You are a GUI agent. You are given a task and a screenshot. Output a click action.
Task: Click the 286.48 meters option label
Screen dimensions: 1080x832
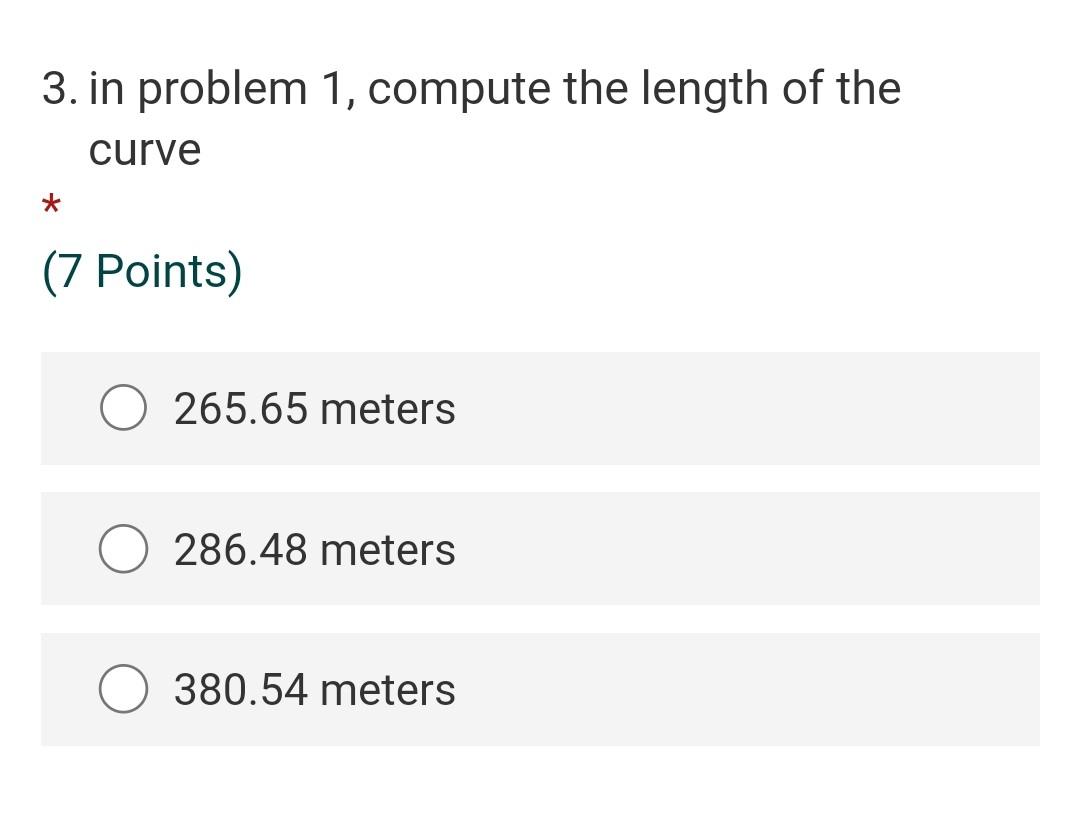(x=315, y=548)
